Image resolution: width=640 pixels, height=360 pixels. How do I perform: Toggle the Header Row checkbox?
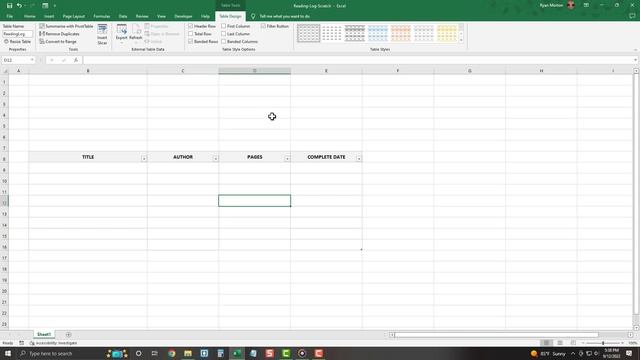coord(191,26)
